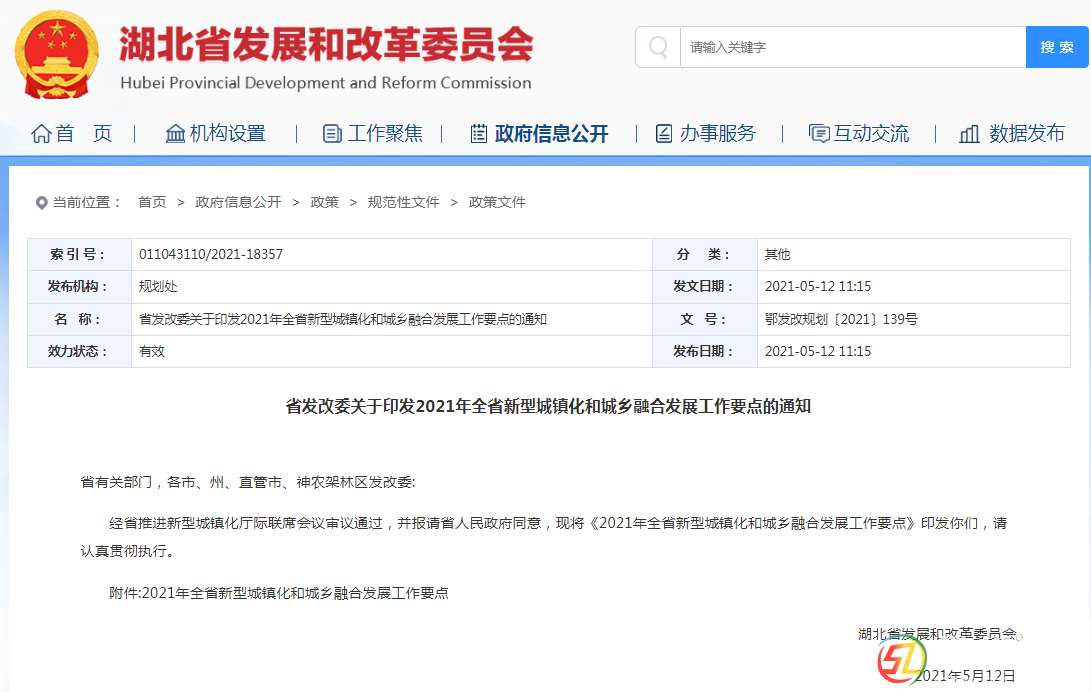Screen dimensions: 1091x692
Task: Click the 规范性文件 breadcrumb link
Action: point(403,202)
